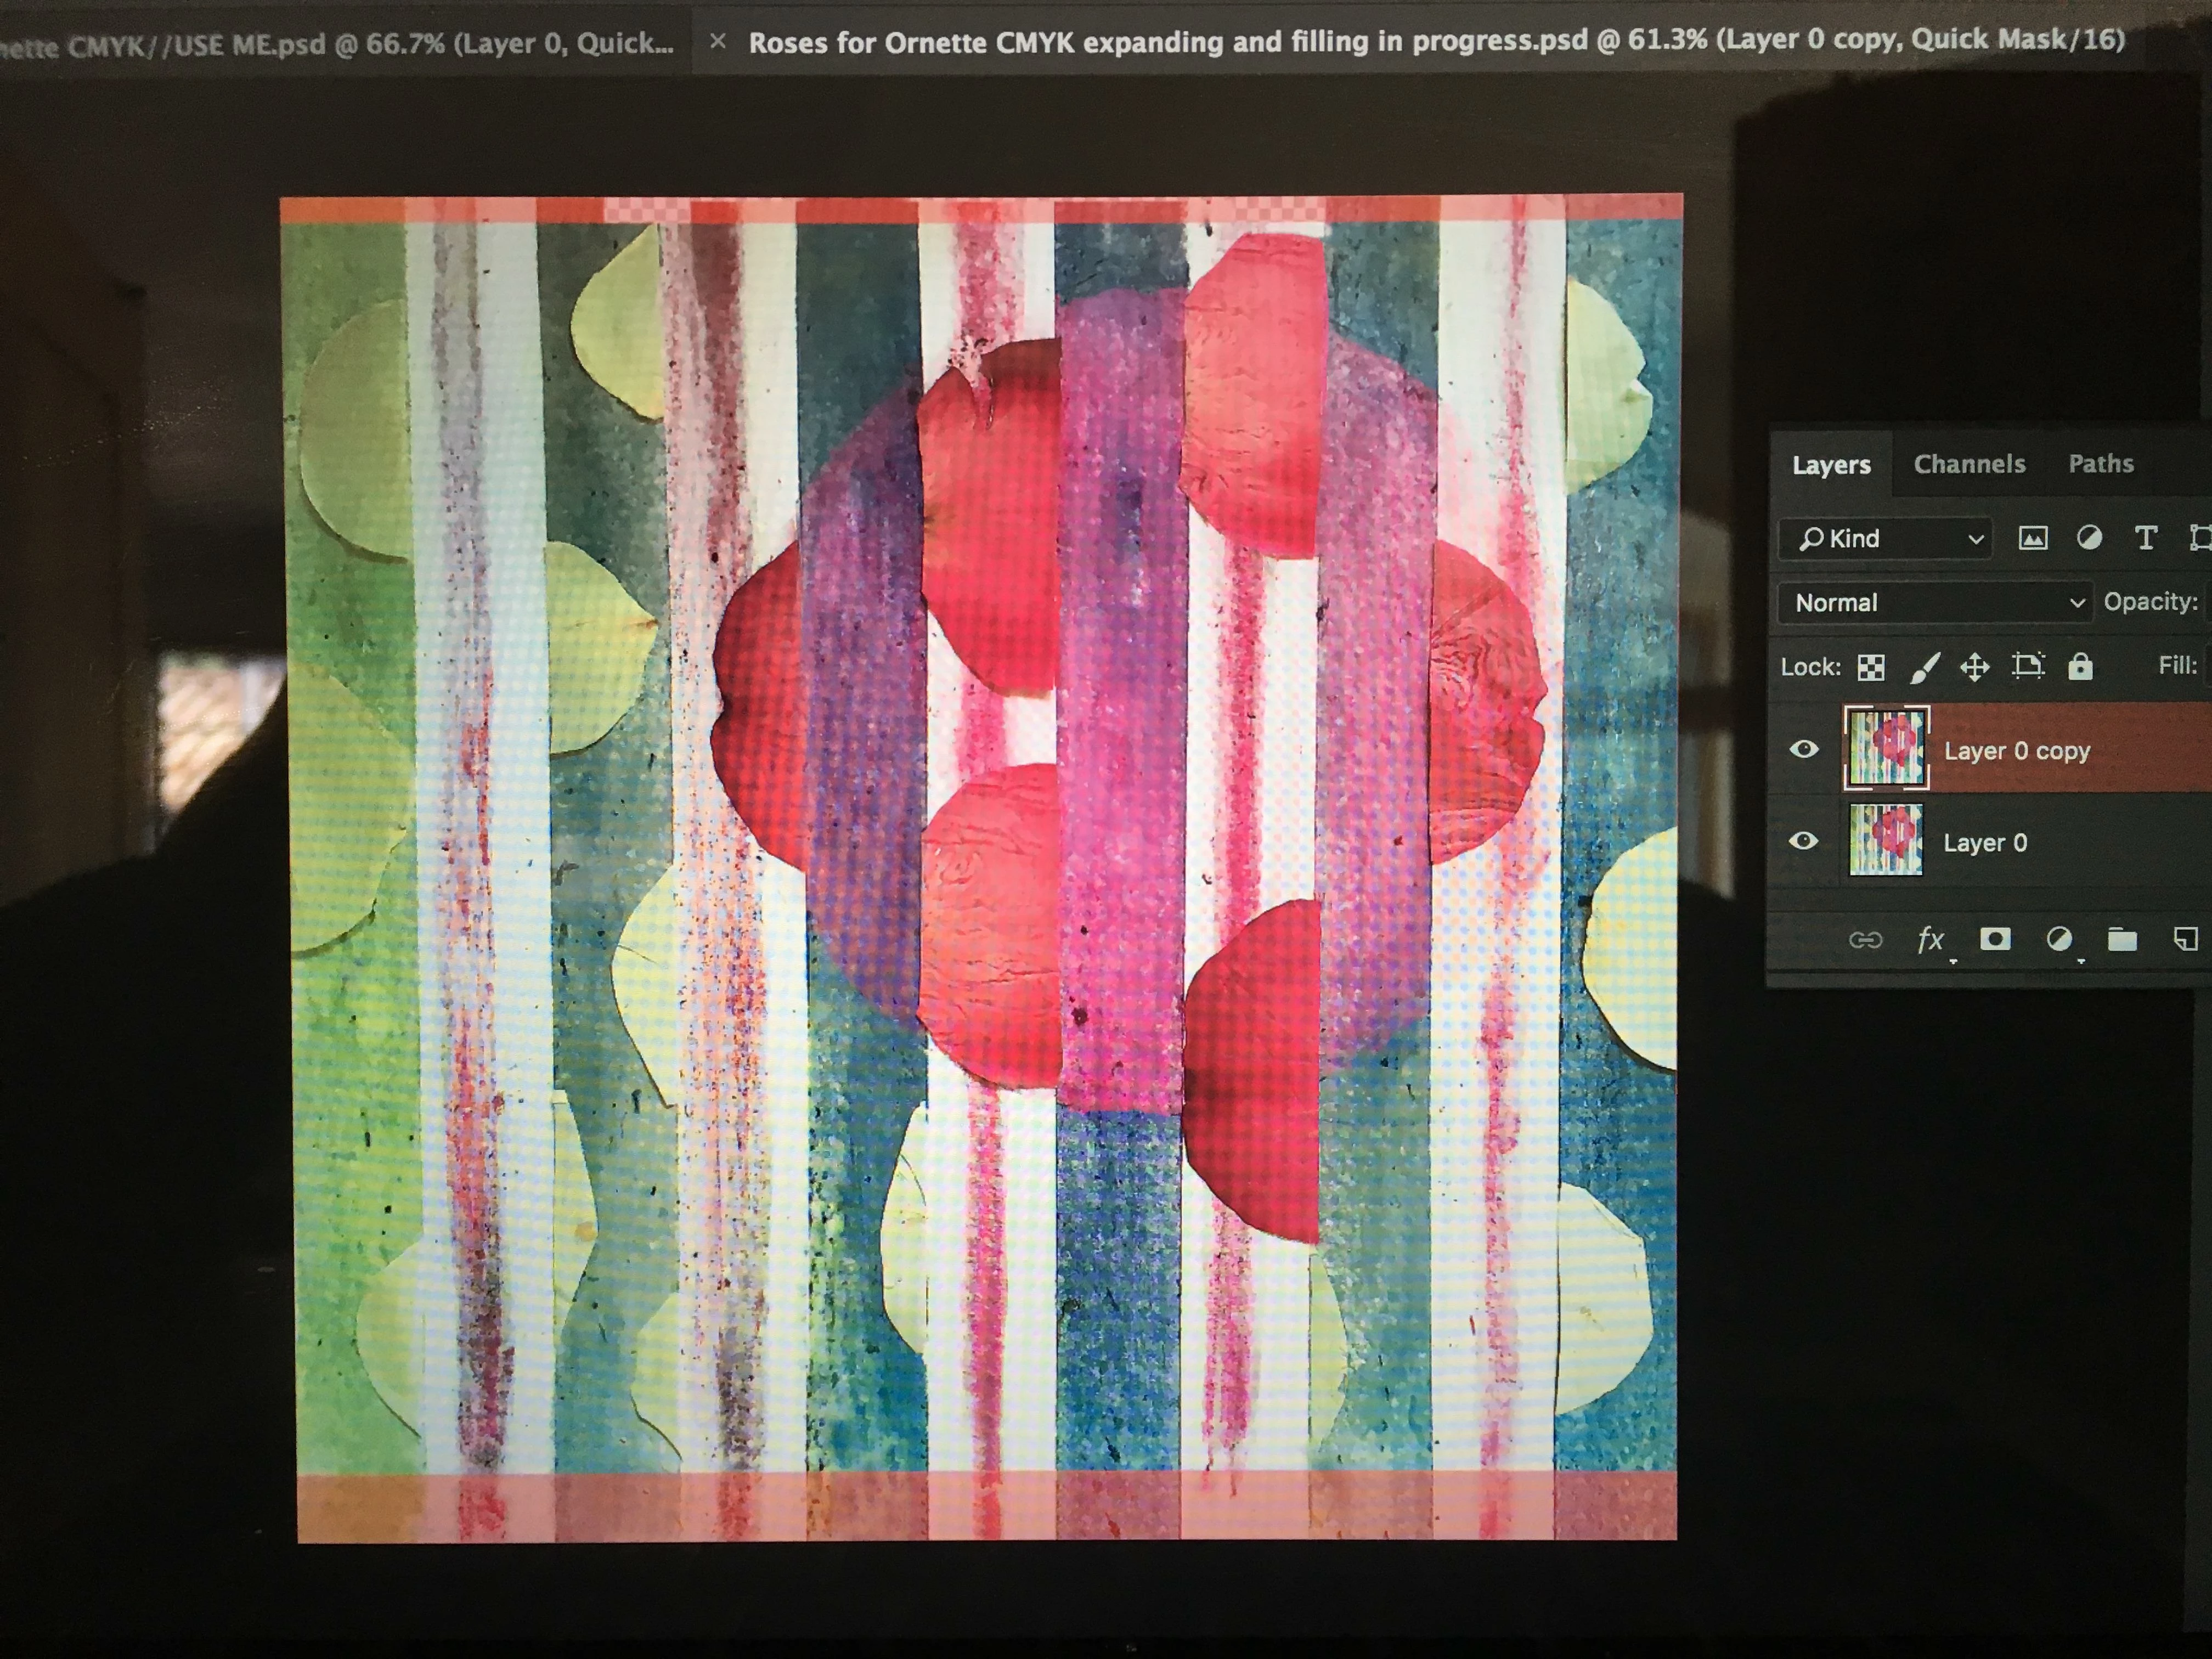
Task: Toggle lock image pixels brush icon
Action: pos(1924,667)
